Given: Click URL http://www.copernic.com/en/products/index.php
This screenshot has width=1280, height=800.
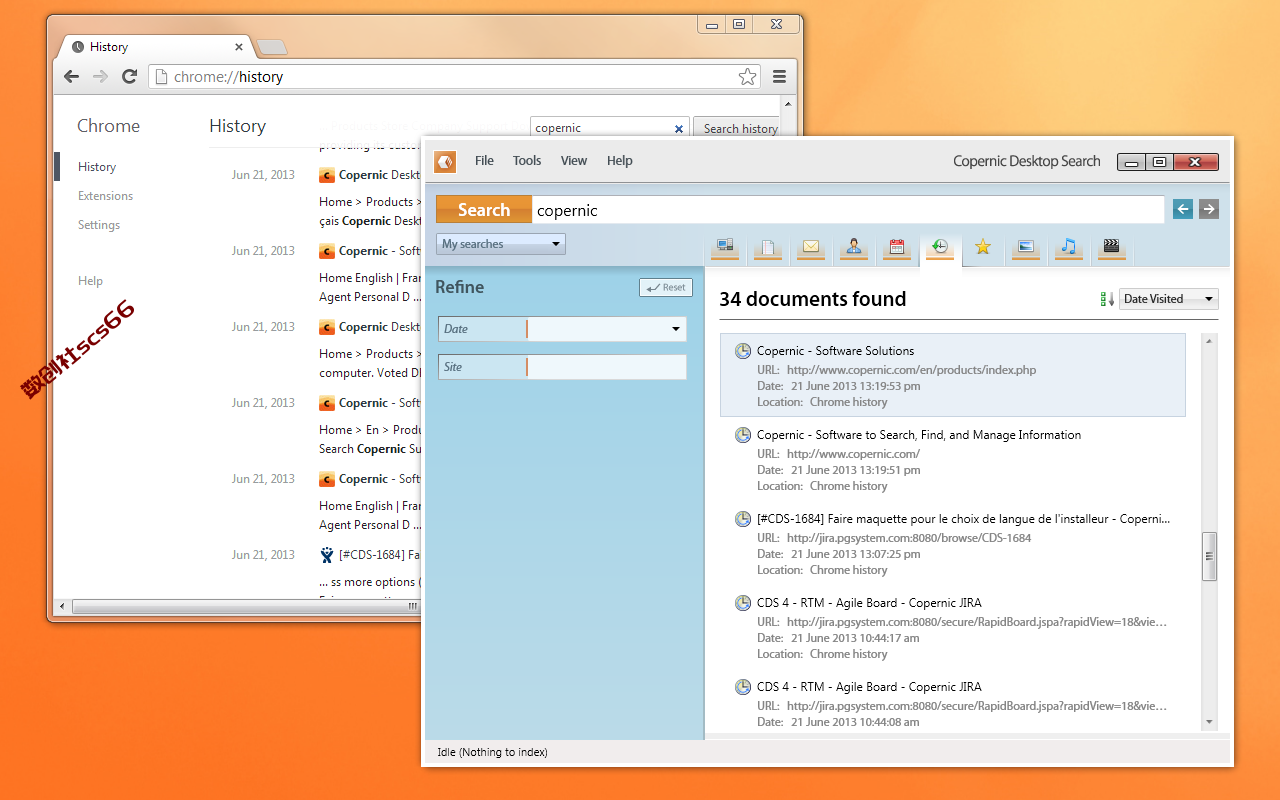Looking at the screenshot, I should [x=911, y=370].
